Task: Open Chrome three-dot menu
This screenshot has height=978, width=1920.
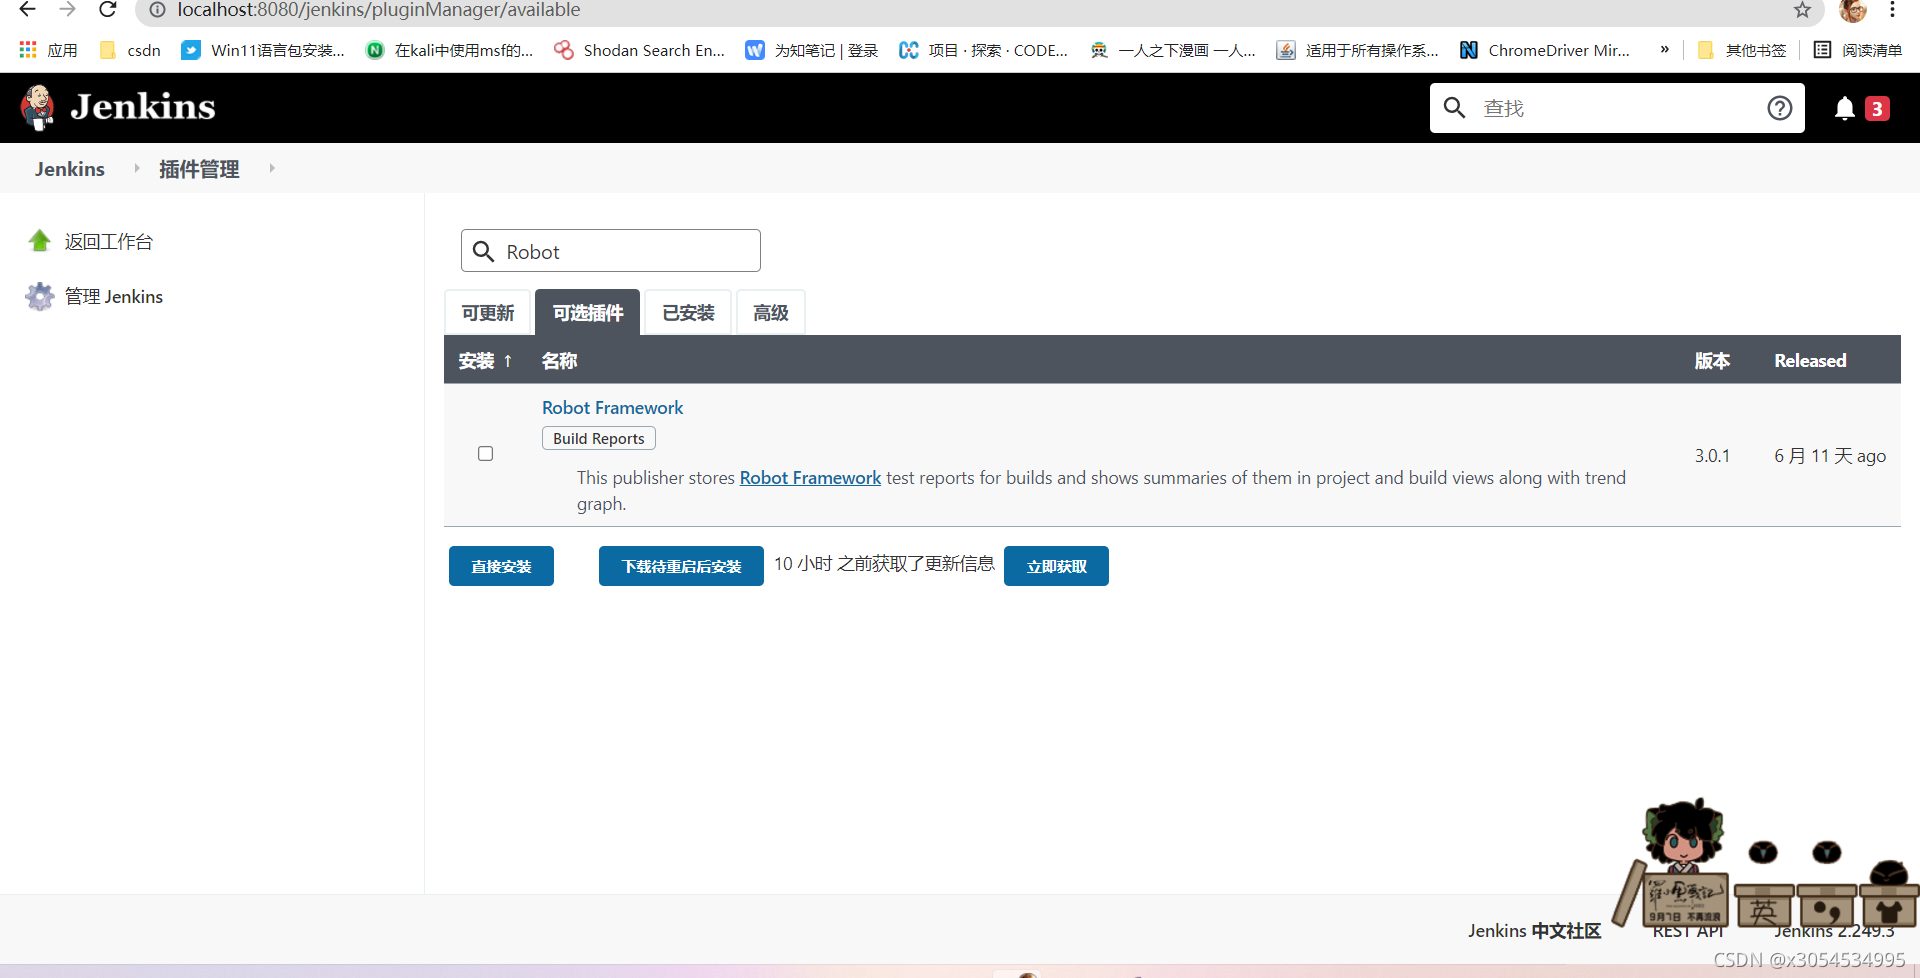Action: click(x=1892, y=10)
